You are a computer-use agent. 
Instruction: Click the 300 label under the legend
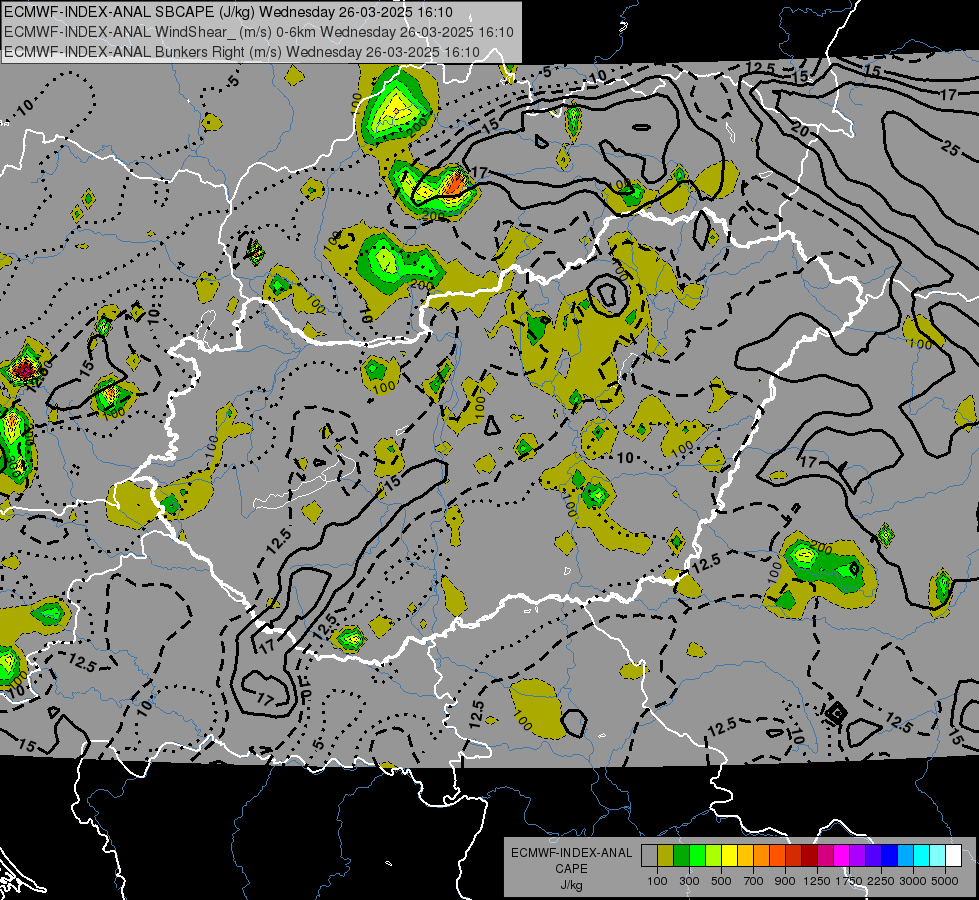click(689, 881)
